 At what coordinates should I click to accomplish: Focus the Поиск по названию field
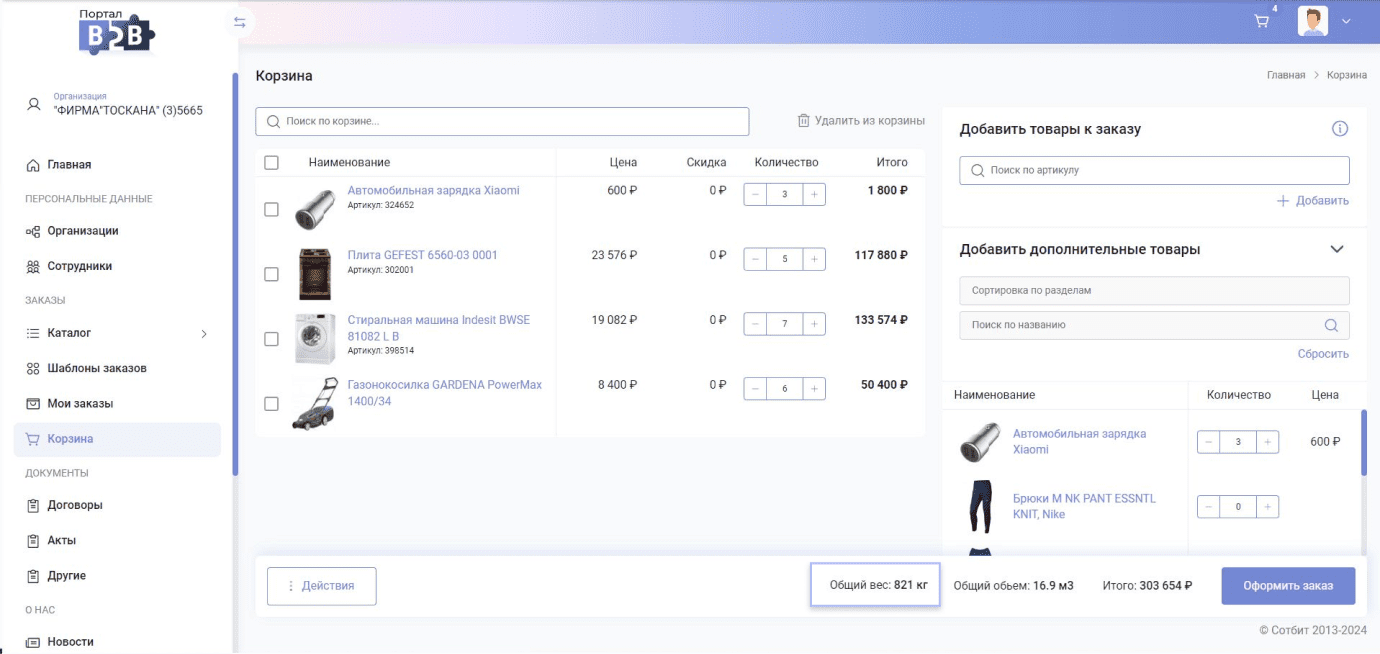[x=1154, y=325]
